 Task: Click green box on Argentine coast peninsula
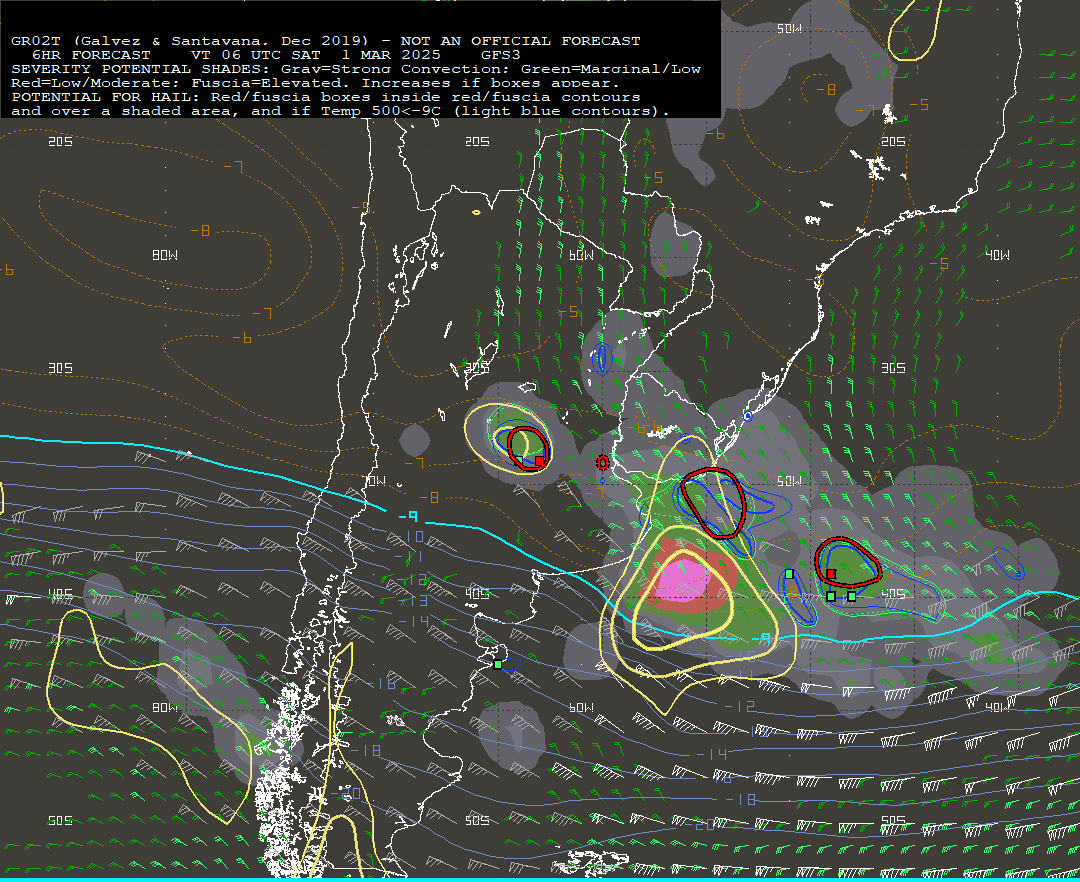(x=498, y=664)
